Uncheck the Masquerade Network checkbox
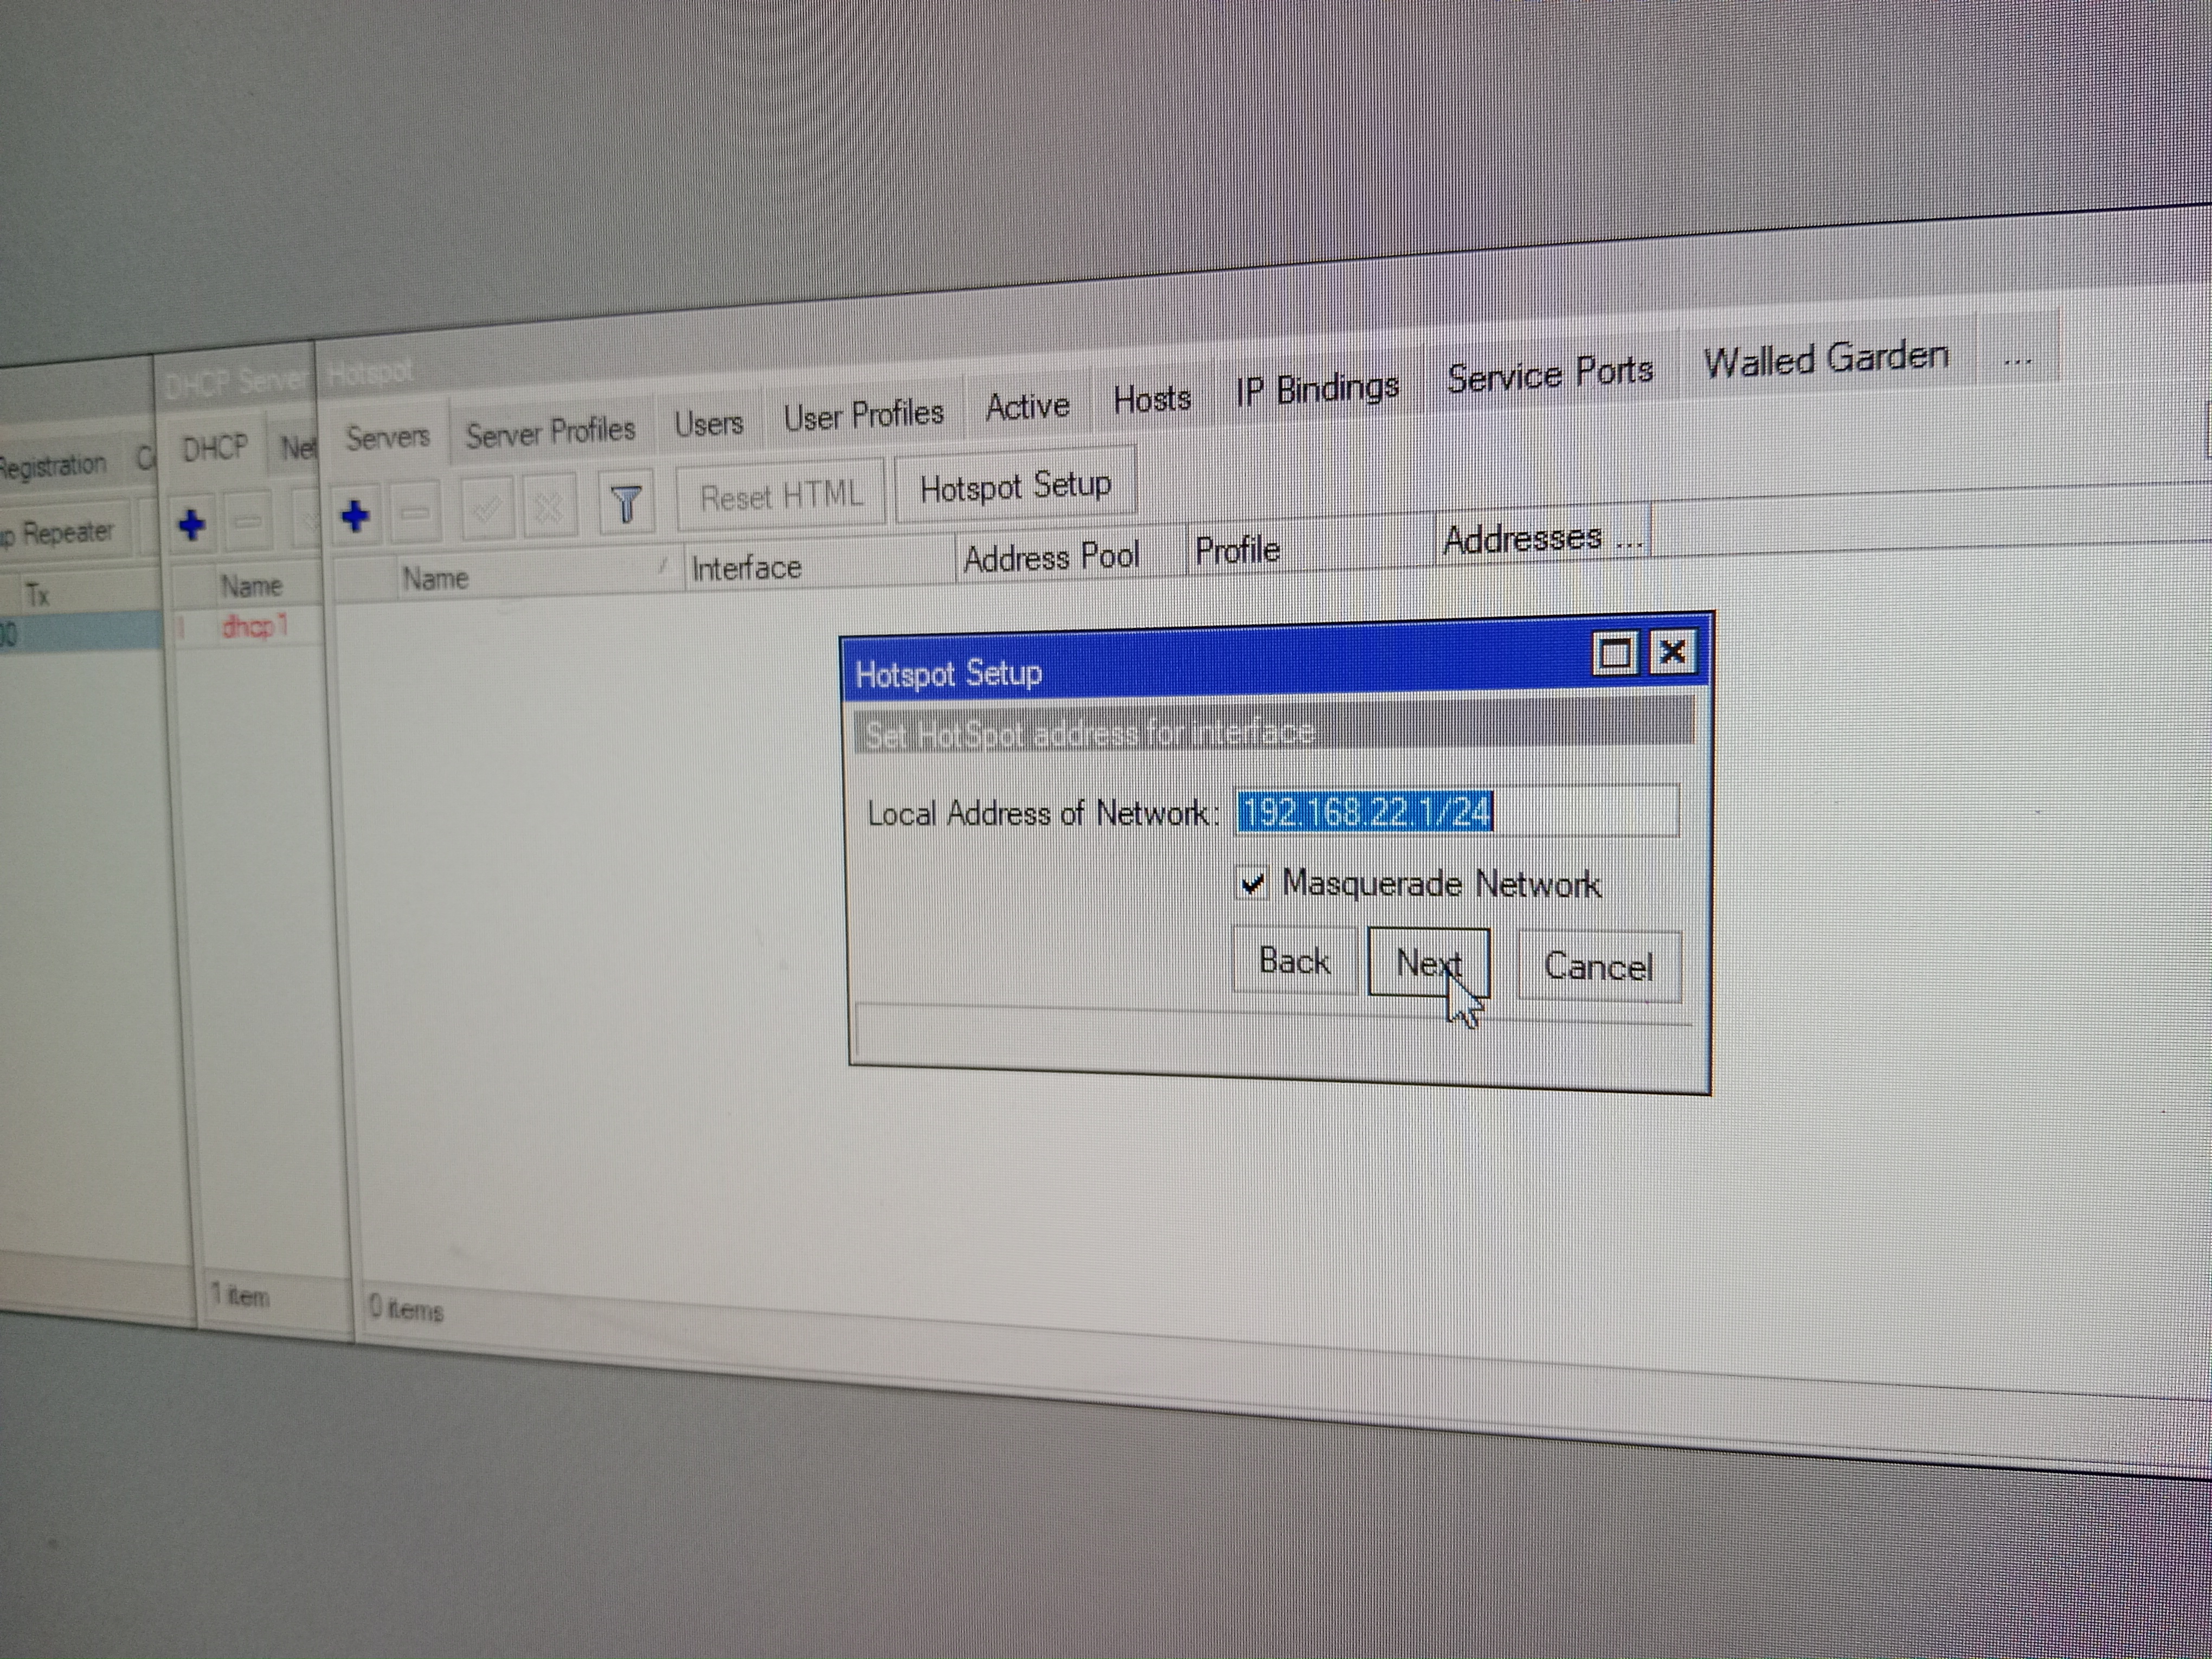The width and height of the screenshot is (2212, 1659). [1252, 883]
